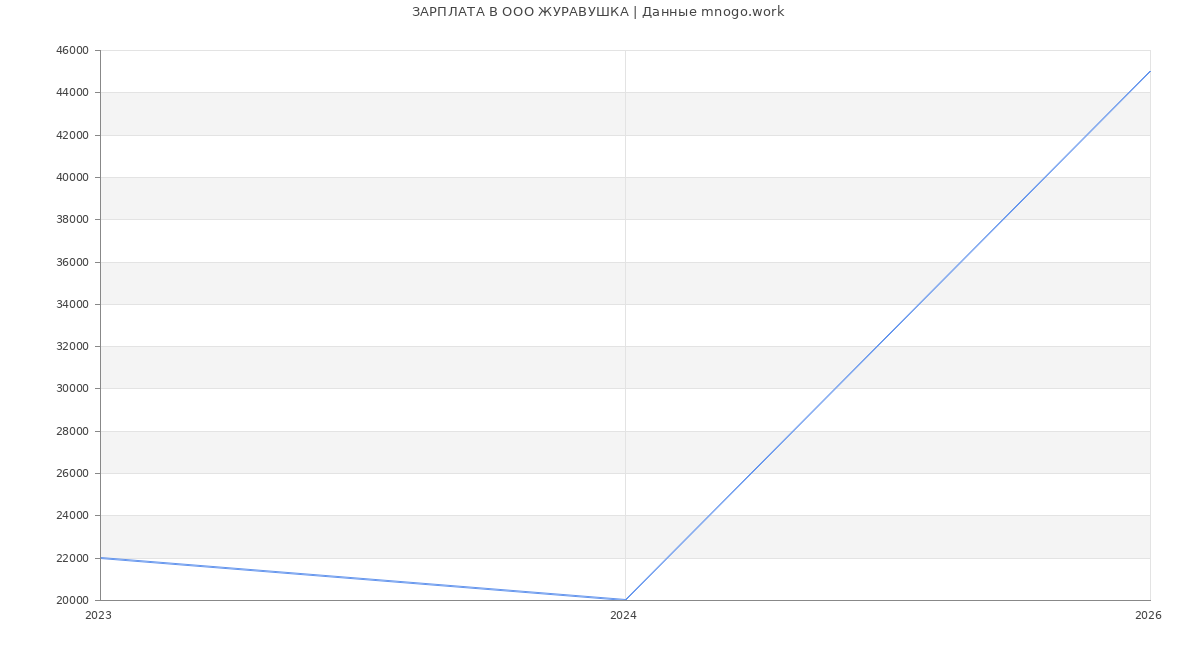
Task: Click the 30000 y-axis label
Action: pyautogui.click(x=72, y=389)
